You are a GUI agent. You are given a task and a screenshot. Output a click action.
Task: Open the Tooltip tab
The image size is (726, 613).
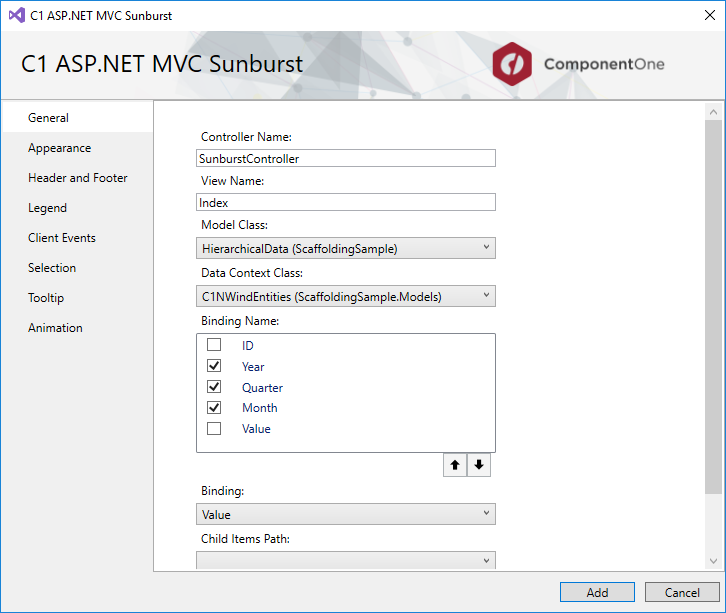[78, 298]
